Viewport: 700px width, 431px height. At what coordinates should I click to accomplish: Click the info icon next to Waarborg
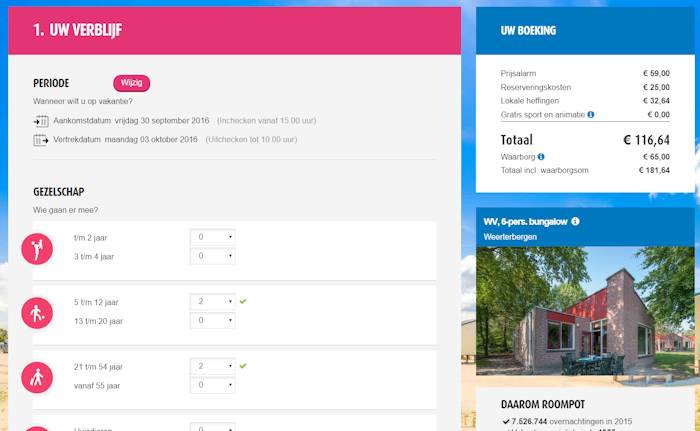[541, 157]
